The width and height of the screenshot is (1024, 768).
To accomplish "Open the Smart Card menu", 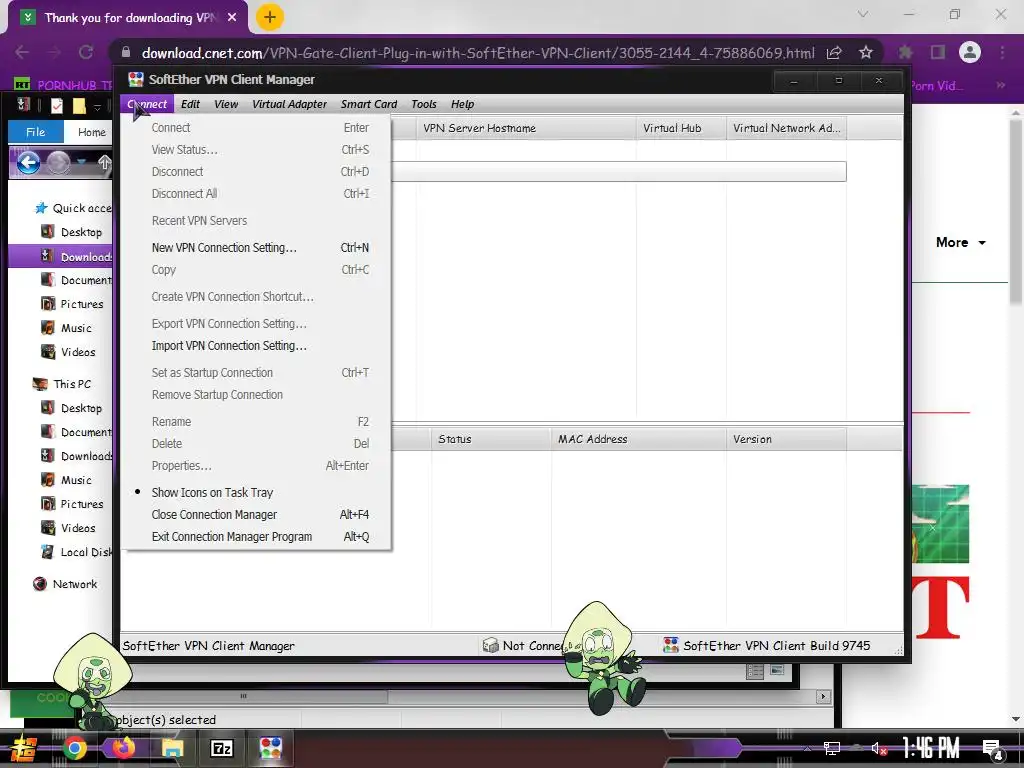I will click(x=369, y=104).
